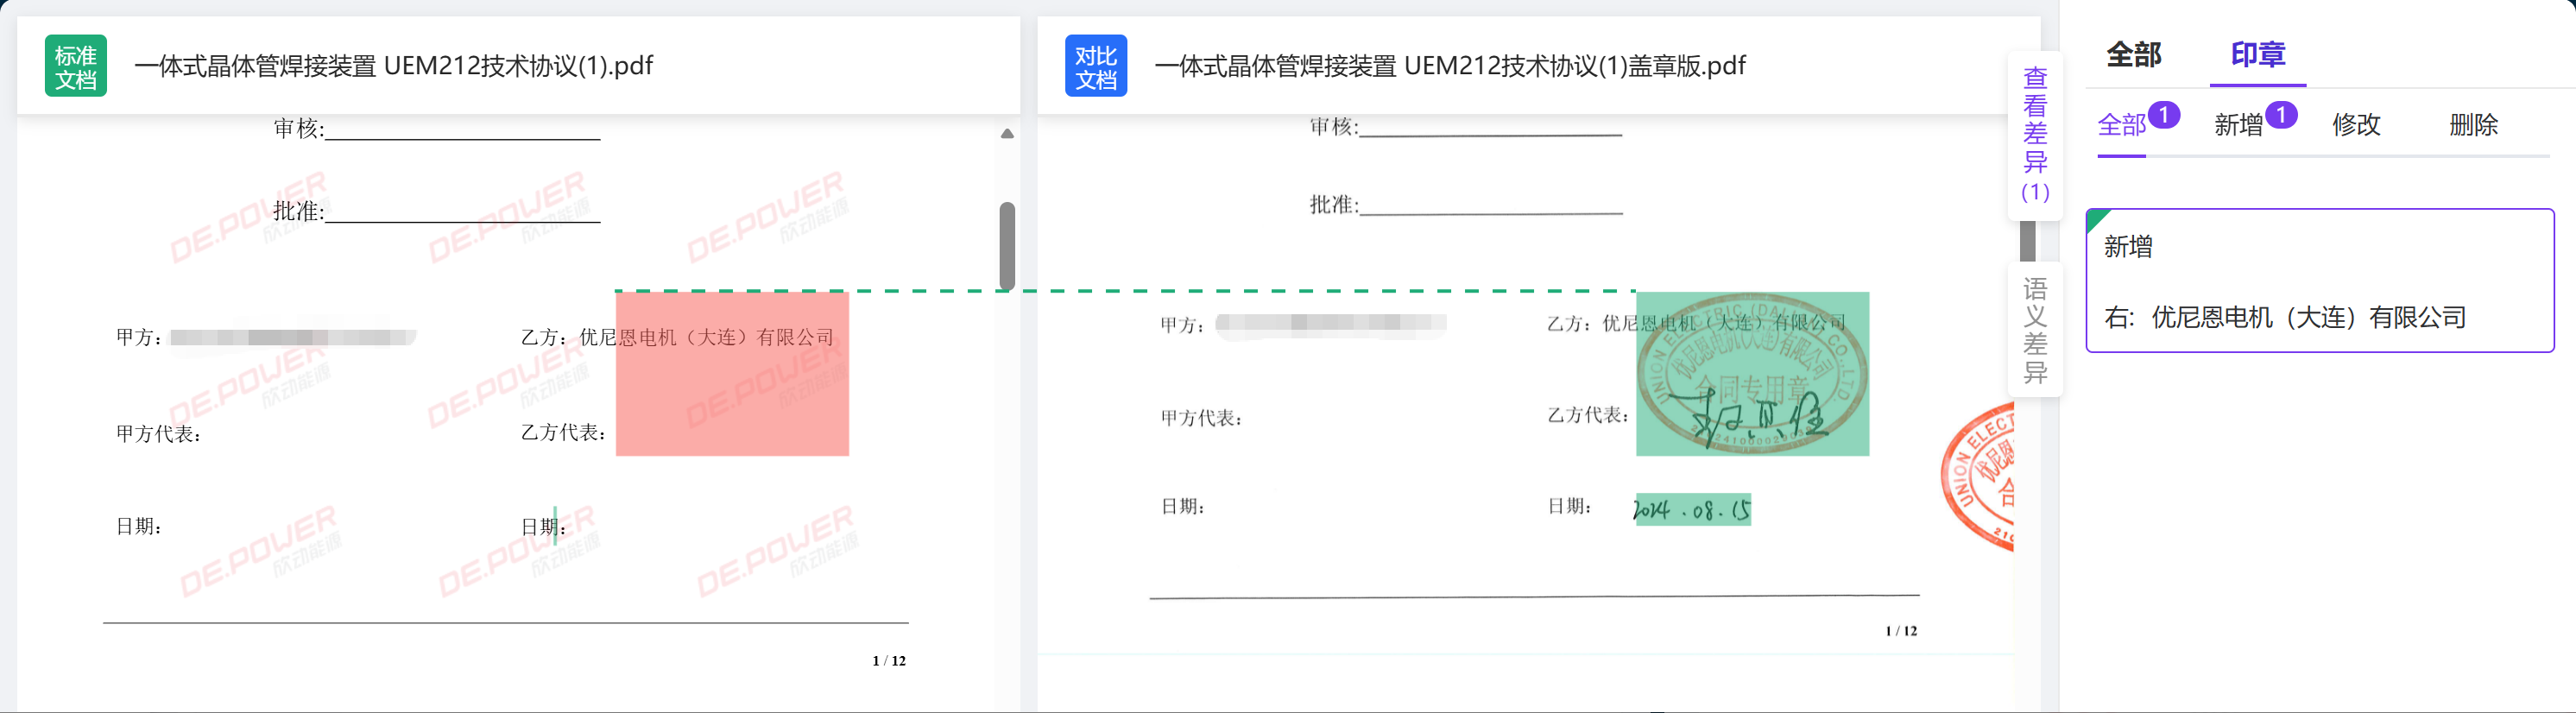Click the scroll-up arrow in standard document

click(1007, 133)
